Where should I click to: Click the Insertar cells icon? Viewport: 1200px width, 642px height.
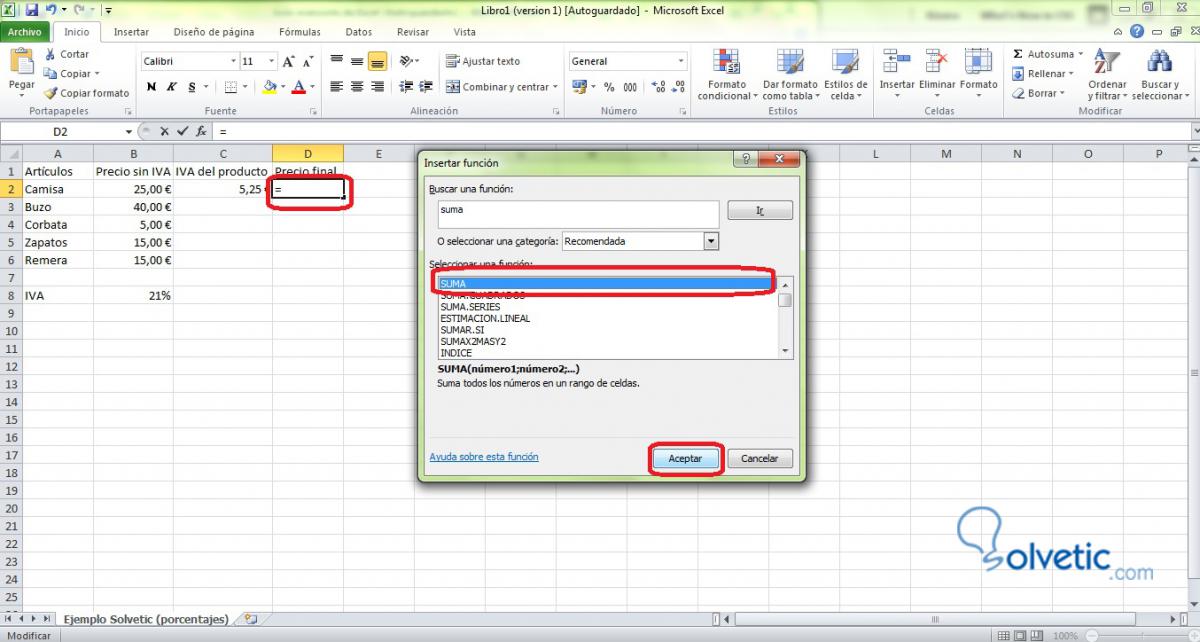pyautogui.click(x=897, y=62)
